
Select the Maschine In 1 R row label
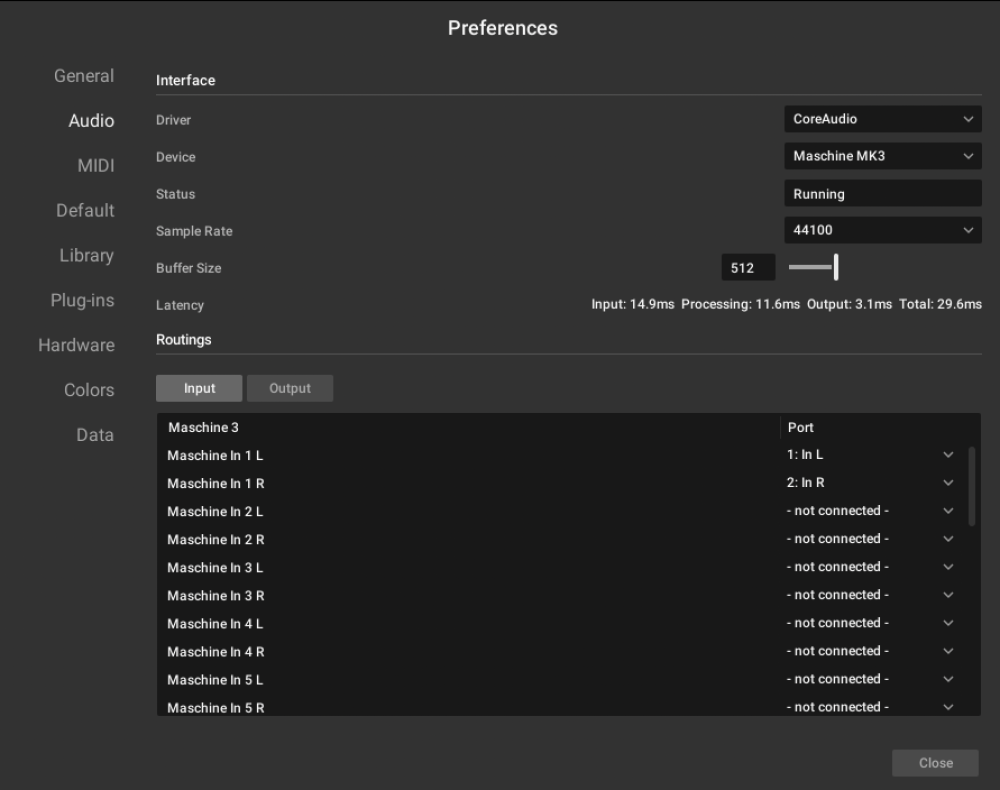(x=216, y=483)
